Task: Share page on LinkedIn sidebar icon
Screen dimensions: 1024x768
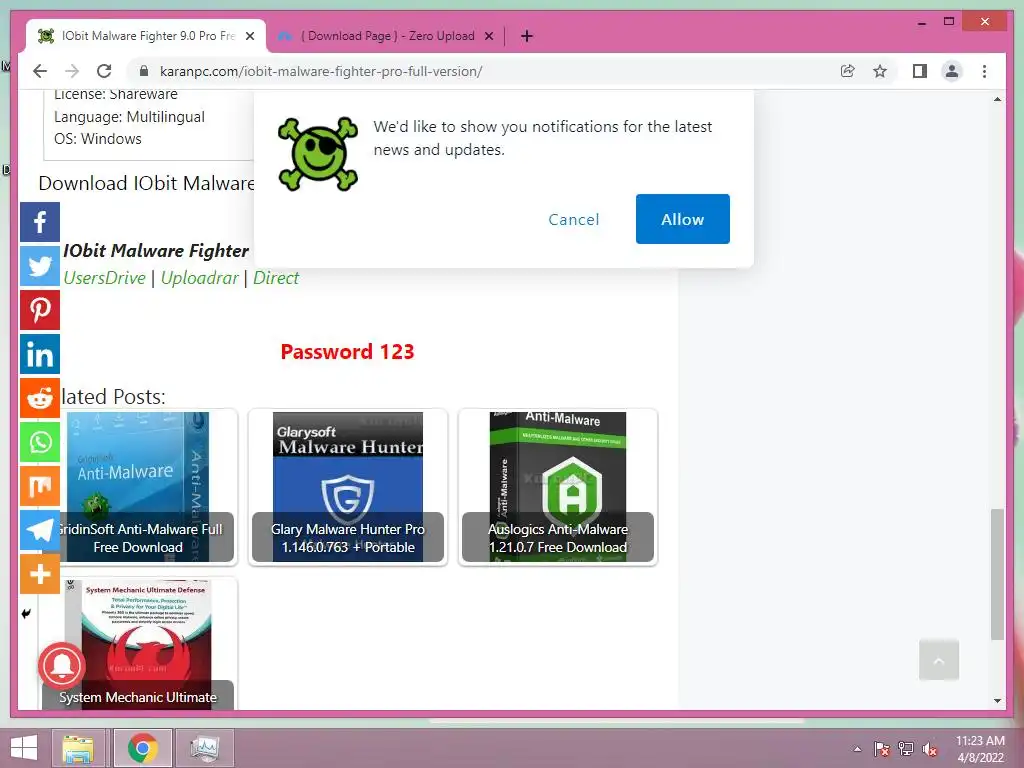Action: tap(40, 354)
